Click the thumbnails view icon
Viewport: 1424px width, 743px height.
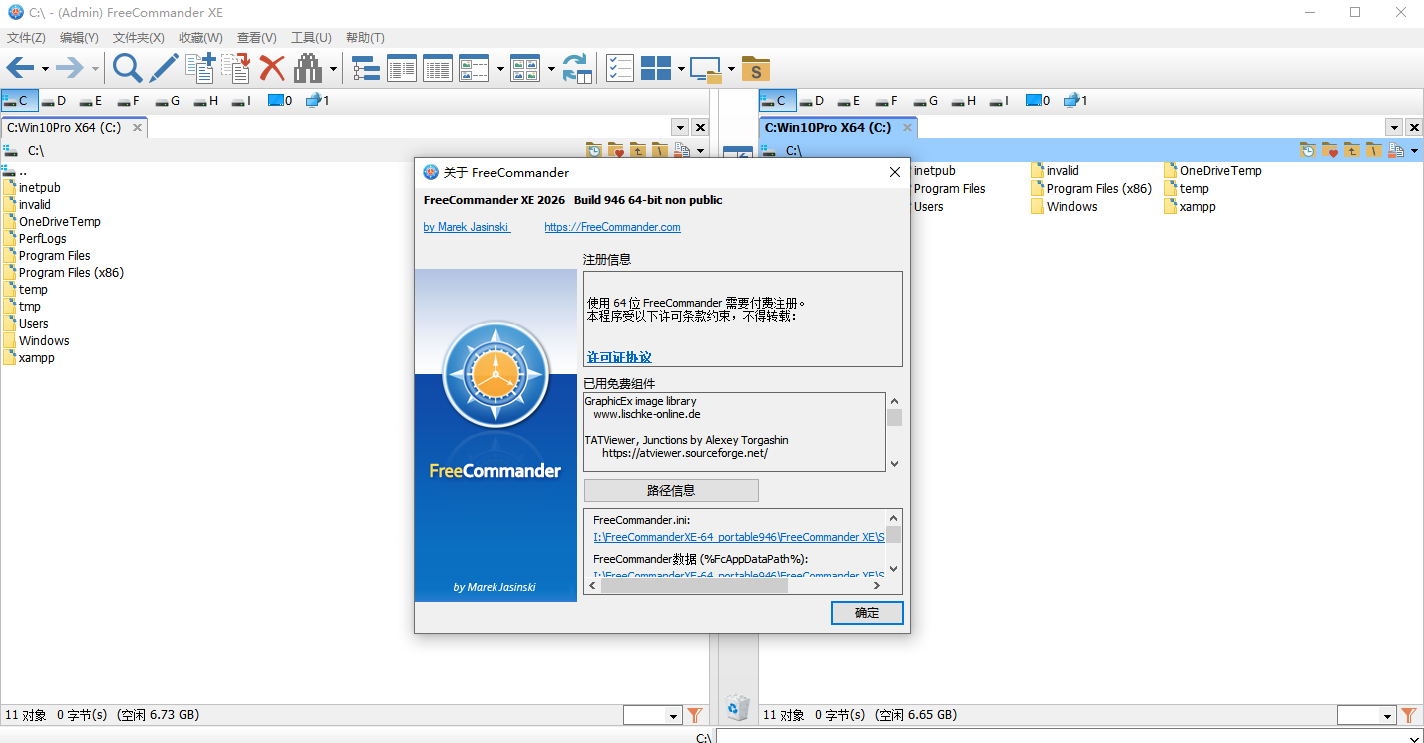pyautogui.click(x=525, y=68)
